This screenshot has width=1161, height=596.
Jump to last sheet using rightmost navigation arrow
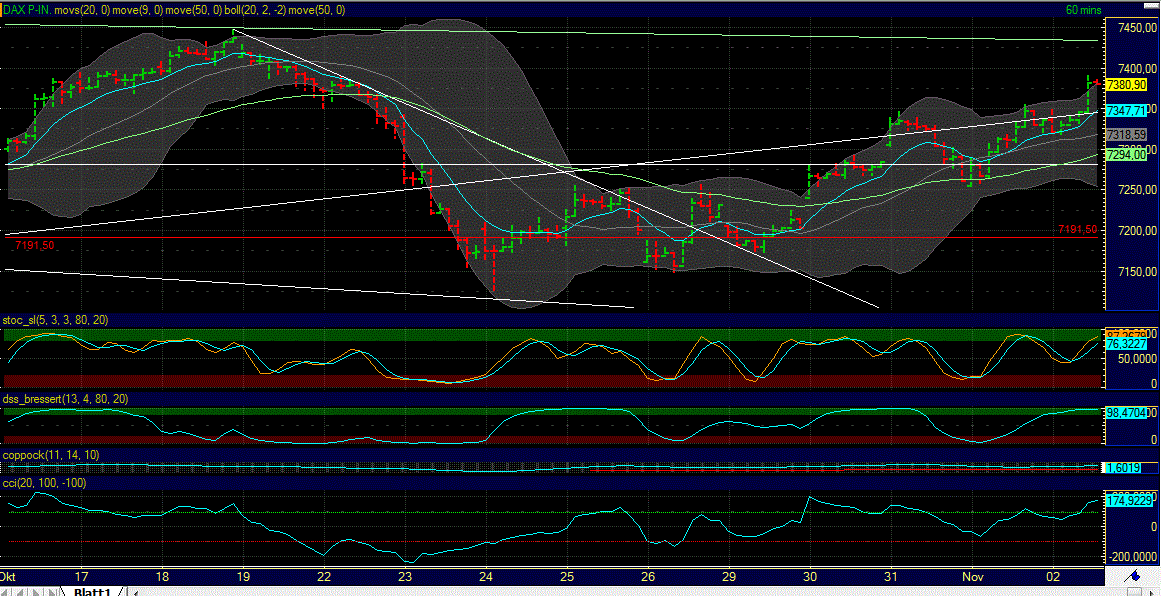[x=52, y=591]
